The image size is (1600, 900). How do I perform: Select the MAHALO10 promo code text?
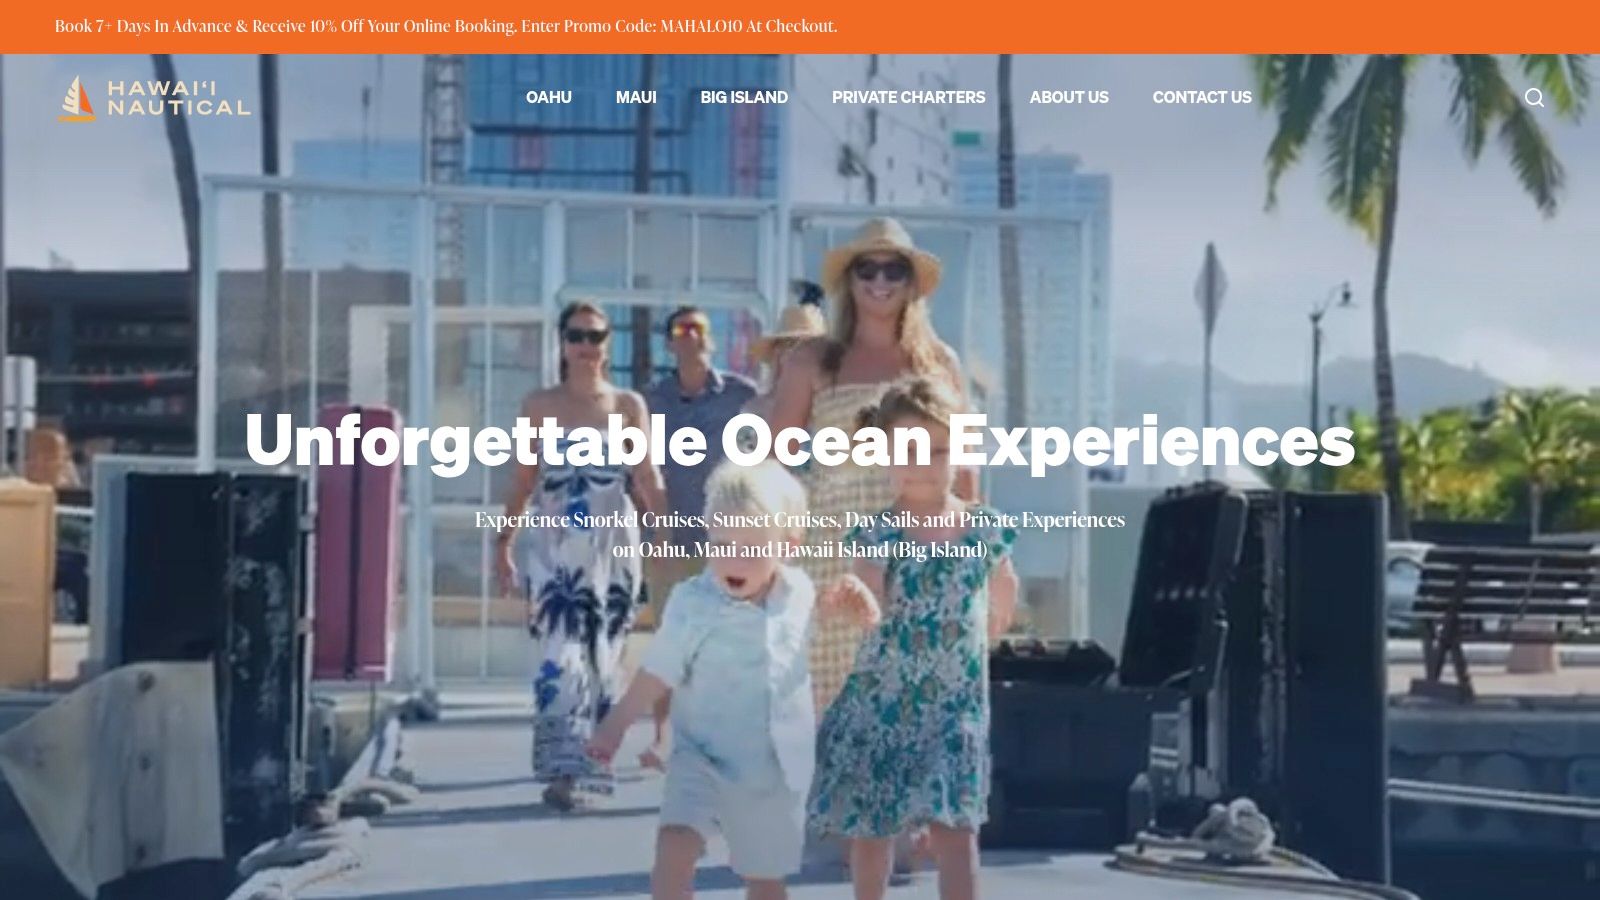(x=701, y=26)
